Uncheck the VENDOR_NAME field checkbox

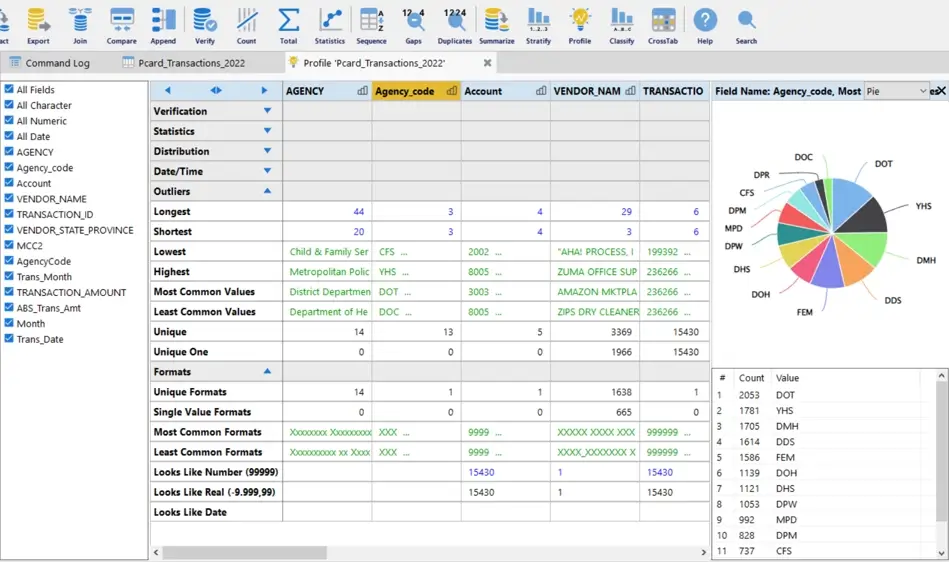9,198
